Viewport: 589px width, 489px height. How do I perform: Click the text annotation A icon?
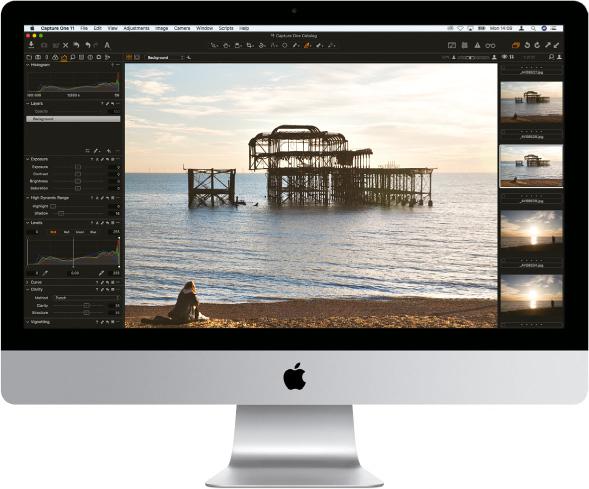[x=107, y=45]
